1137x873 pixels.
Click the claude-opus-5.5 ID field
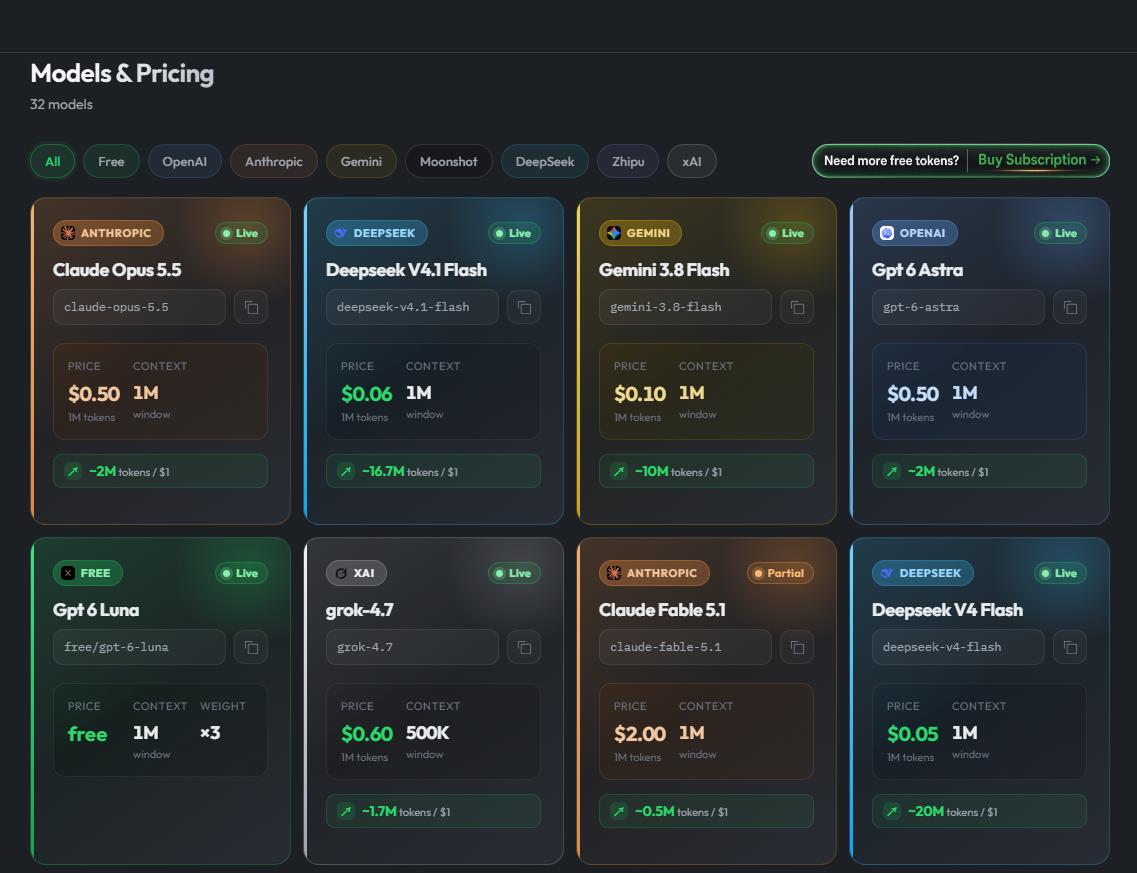coord(139,307)
